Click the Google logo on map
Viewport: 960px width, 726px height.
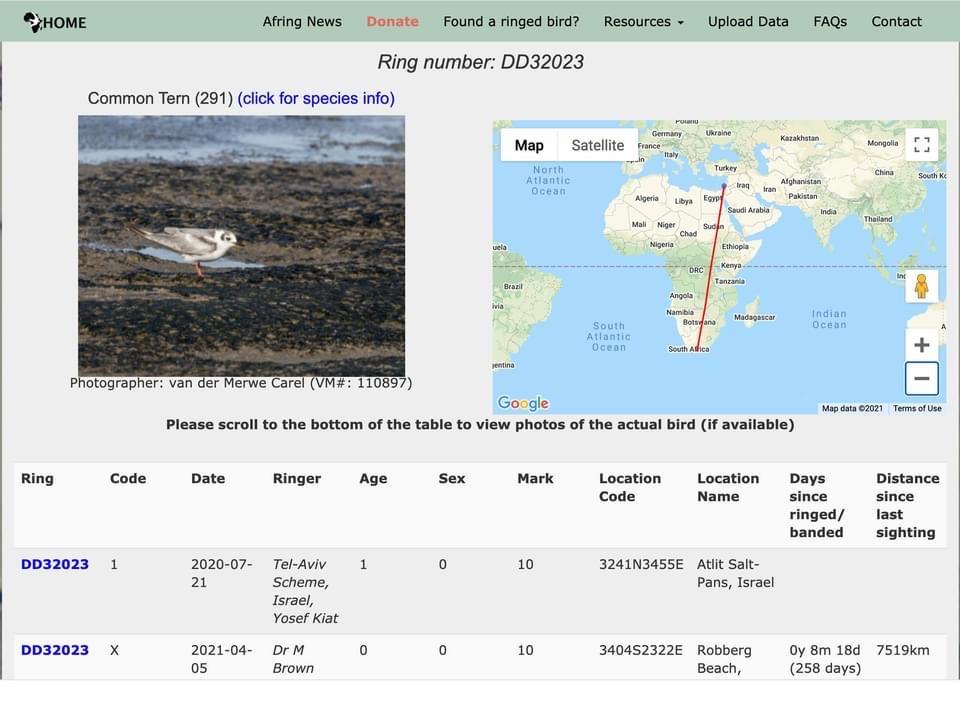523,403
